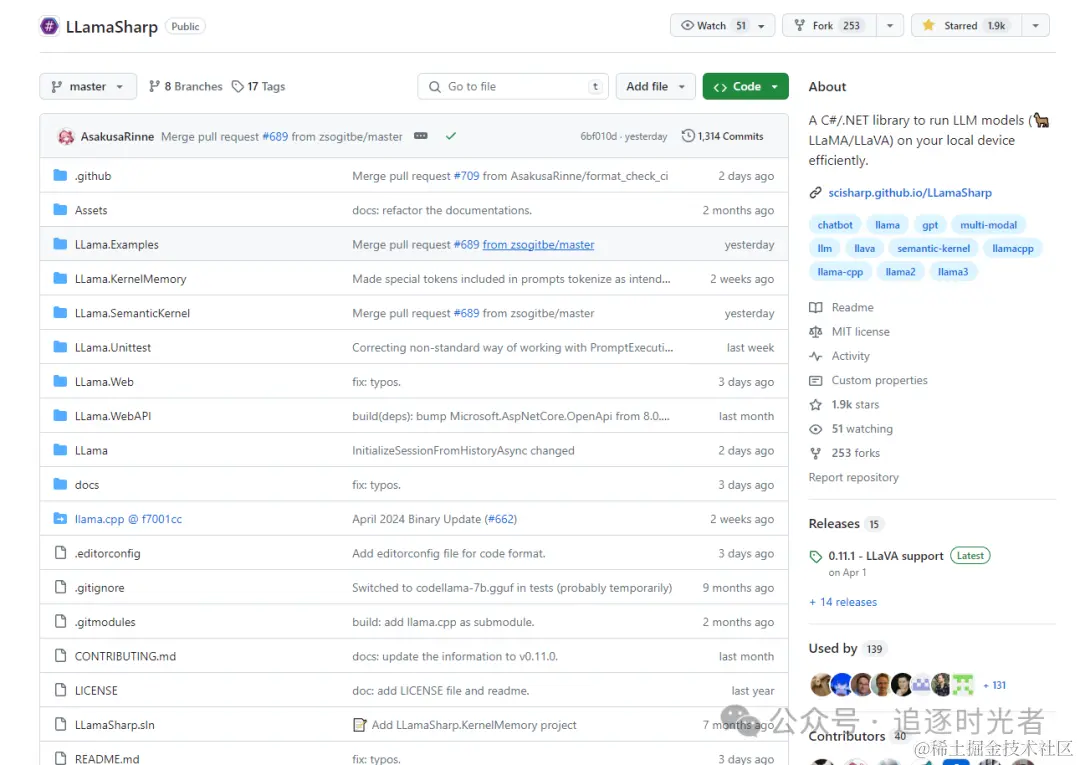Viewport: 1080px width, 765px height.
Task: Open the LLama.Examples folder
Action: (116, 244)
